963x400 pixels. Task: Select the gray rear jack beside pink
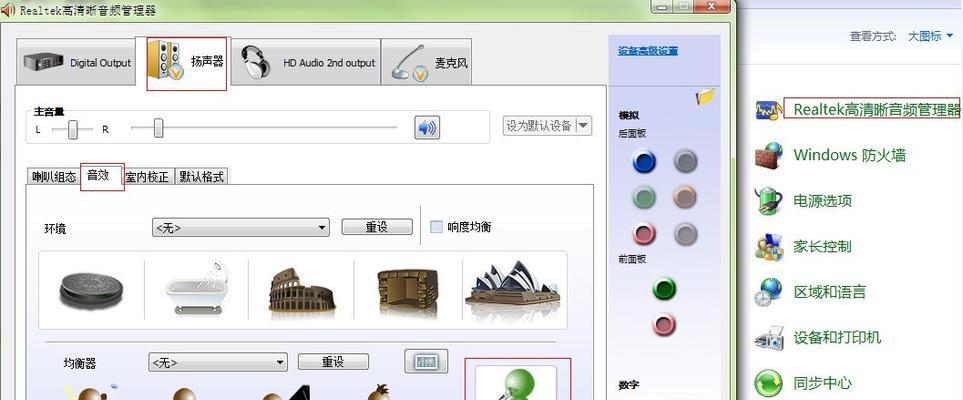click(x=685, y=234)
